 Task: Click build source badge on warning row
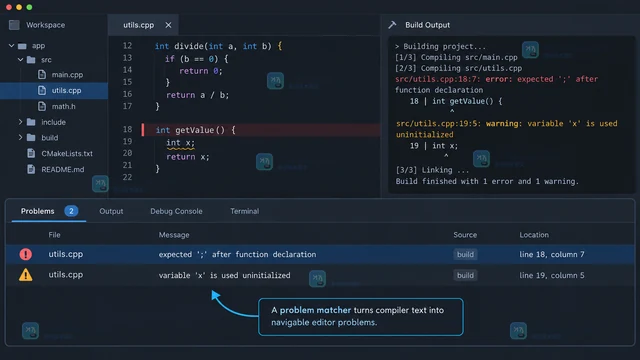(x=465, y=275)
